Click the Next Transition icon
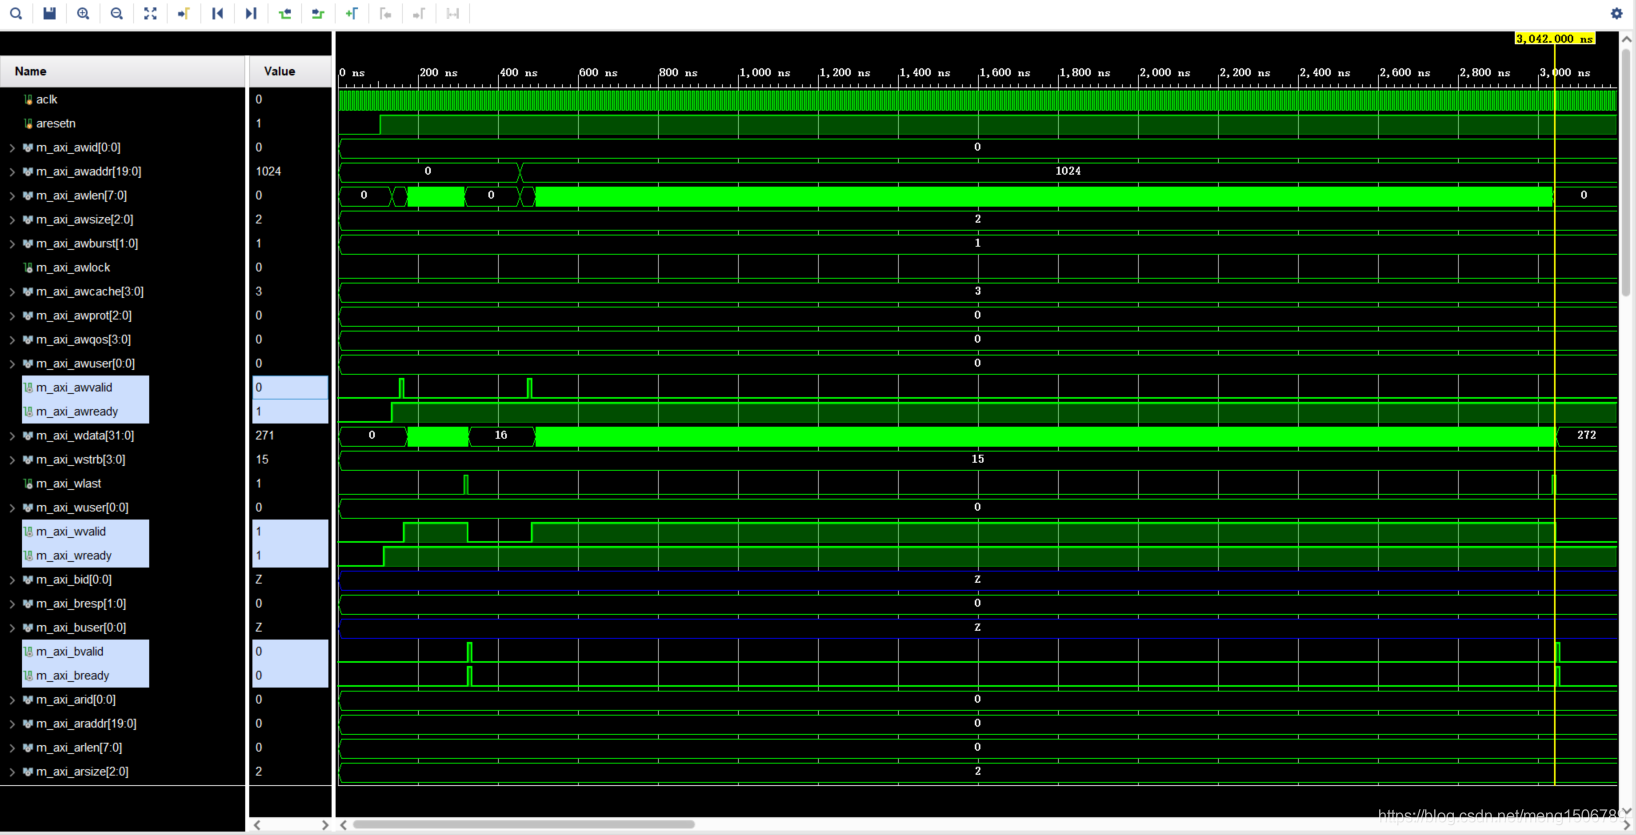The width and height of the screenshot is (1636, 835). (318, 14)
